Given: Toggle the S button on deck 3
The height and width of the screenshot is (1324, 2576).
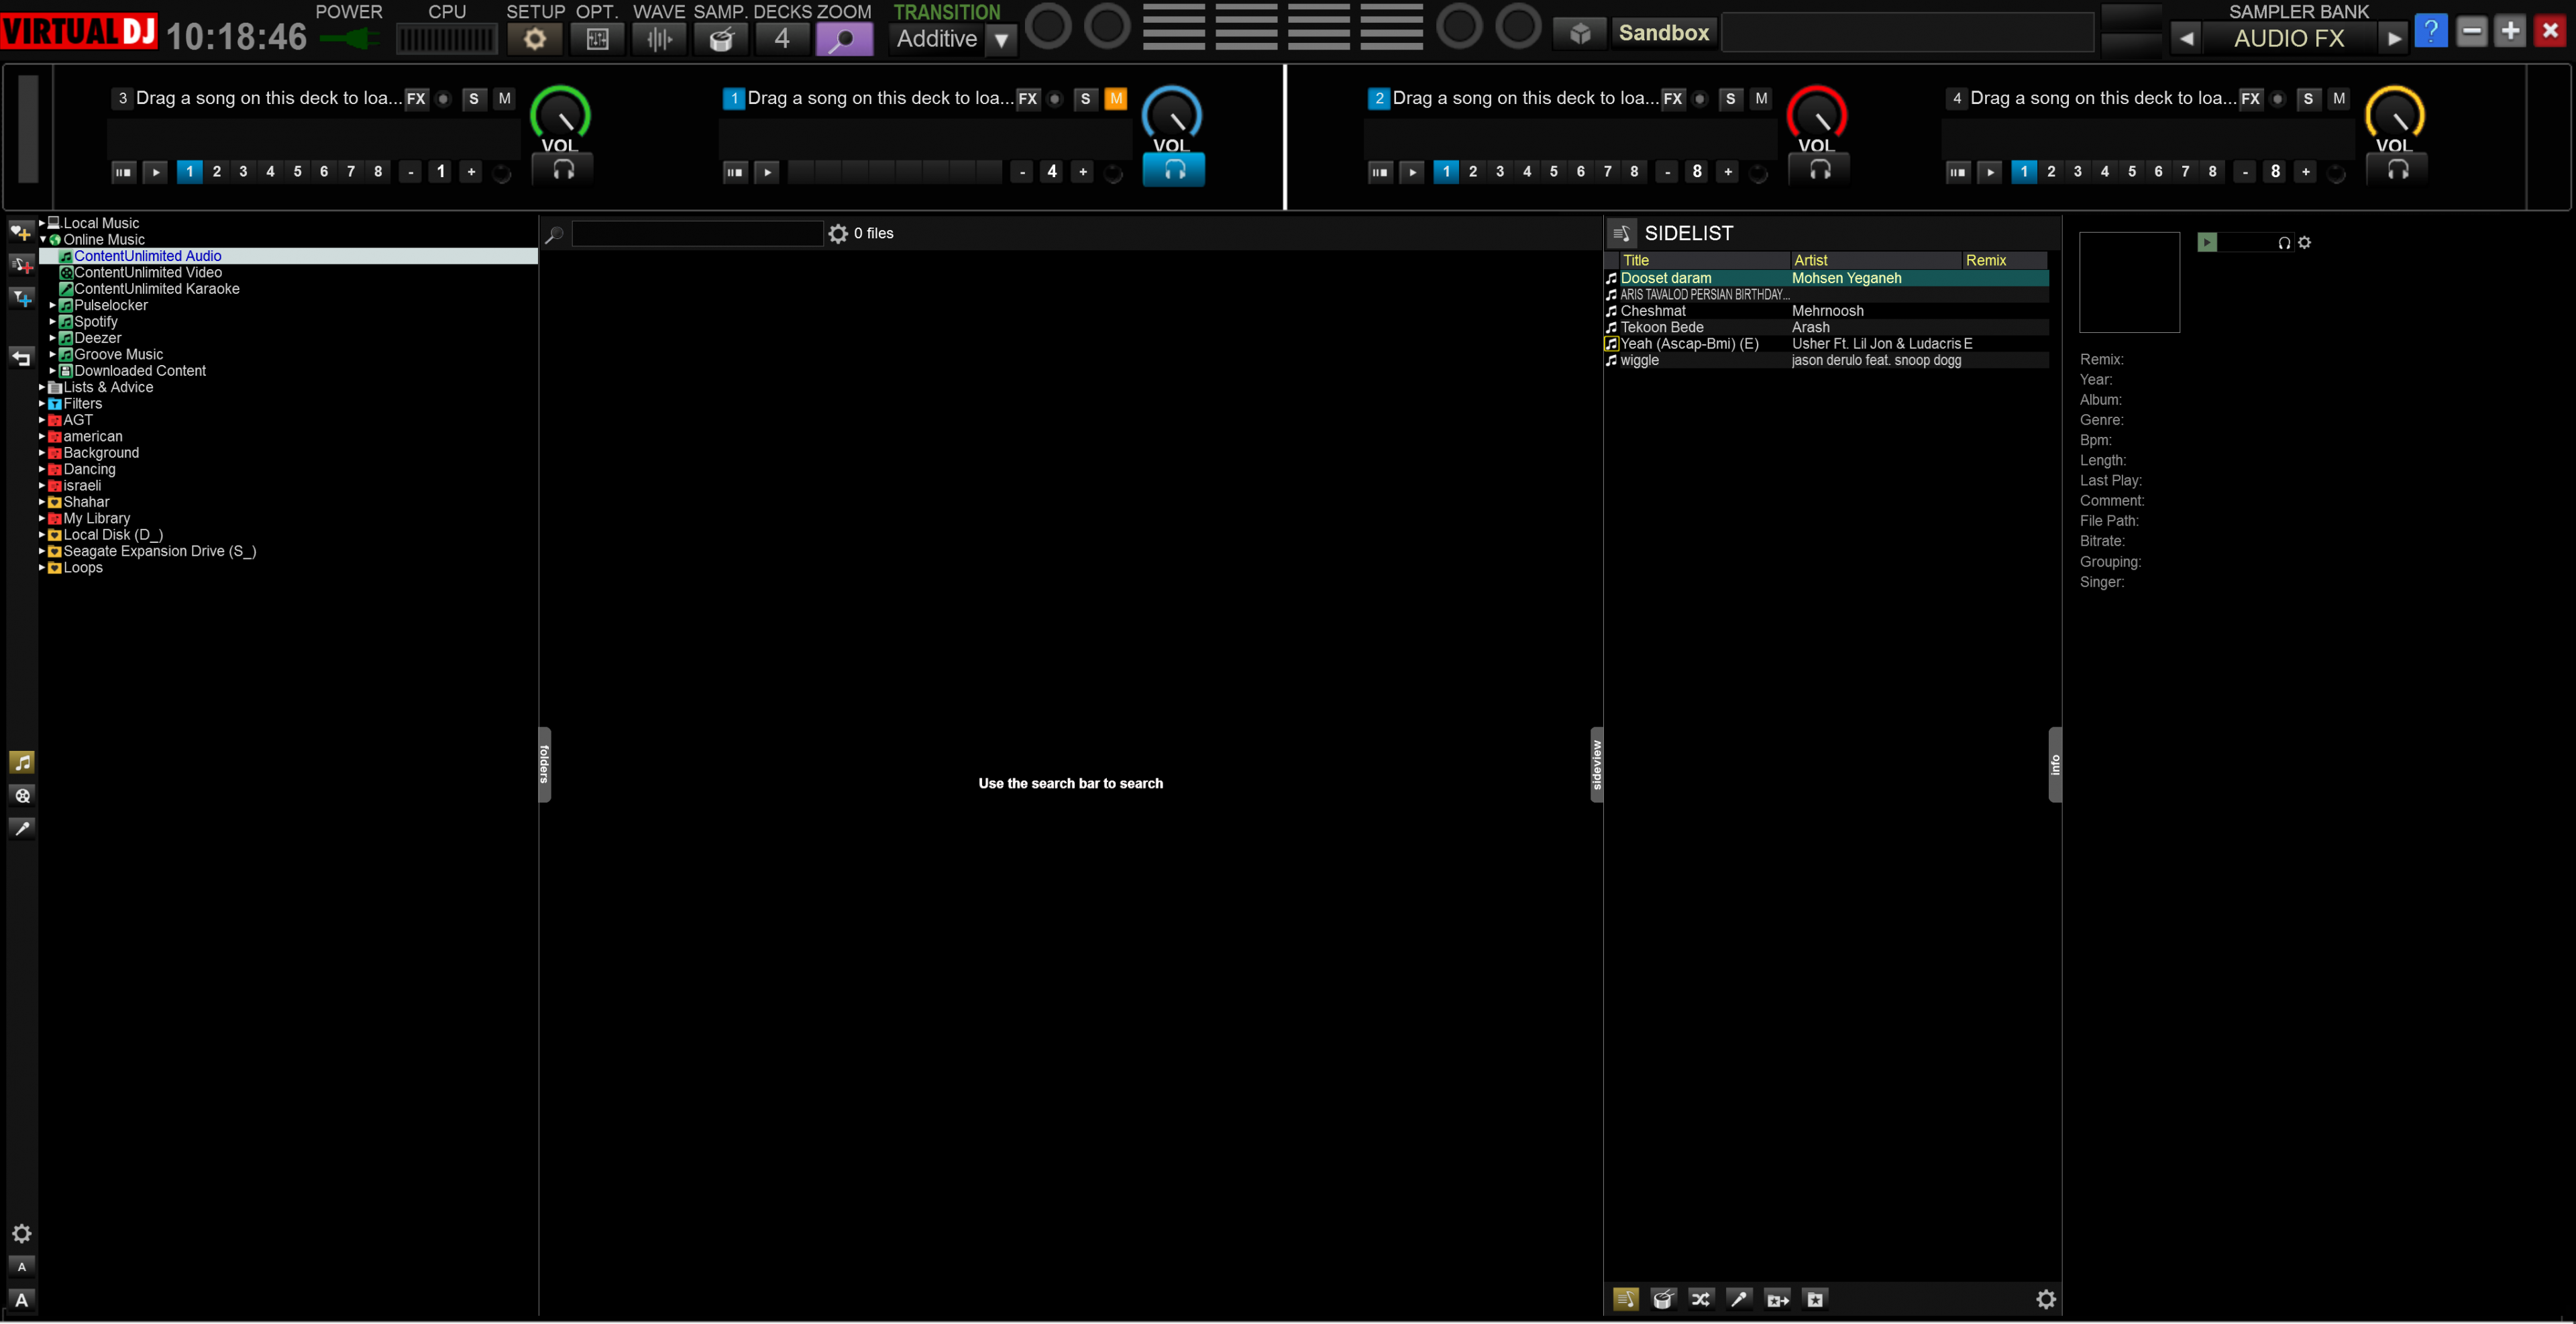Looking at the screenshot, I should point(474,98).
